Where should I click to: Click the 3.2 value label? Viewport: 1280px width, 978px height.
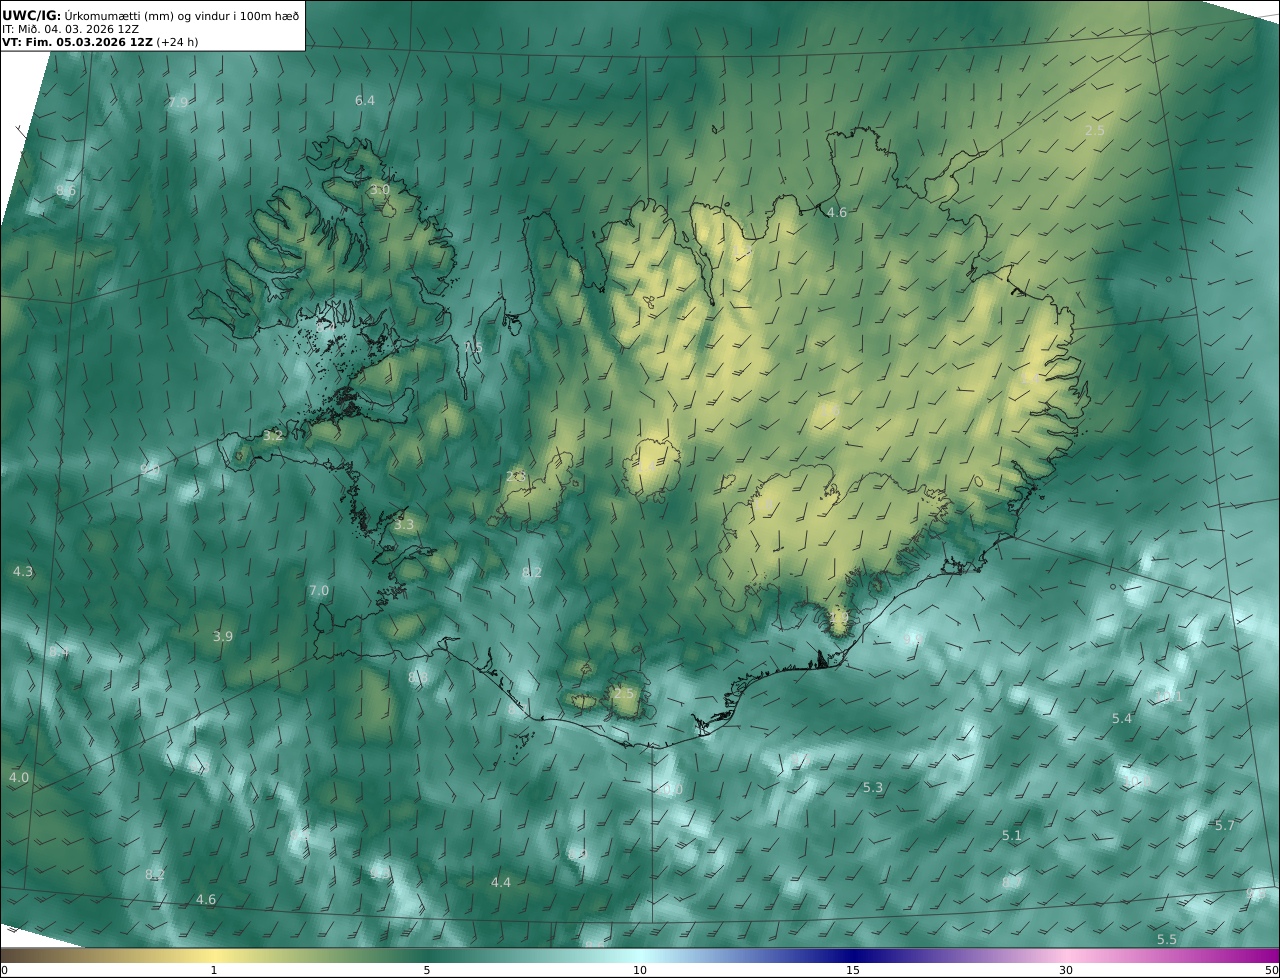273,436
